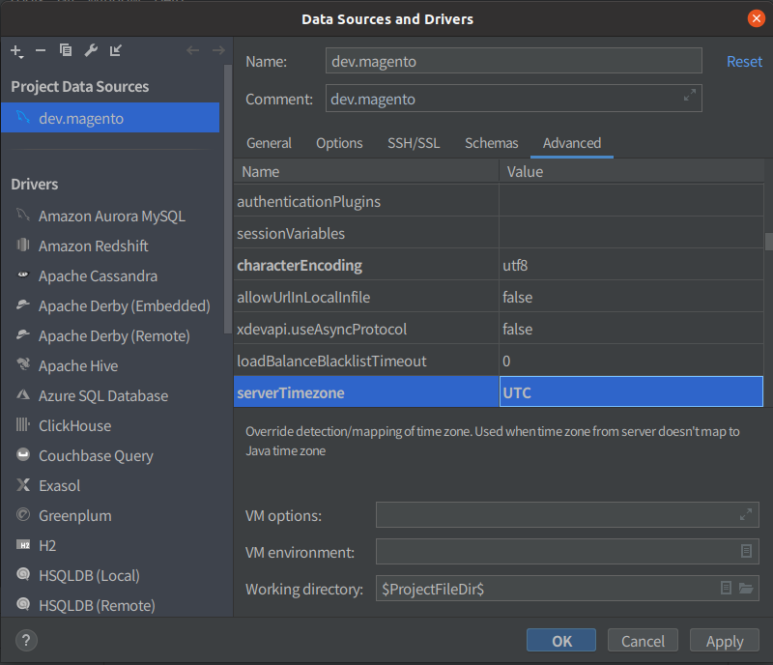The height and width of the screenshot is (665, 773).
Task: Close the Data Sources and Drivers dialog
Action: click(x=756, y=19)
